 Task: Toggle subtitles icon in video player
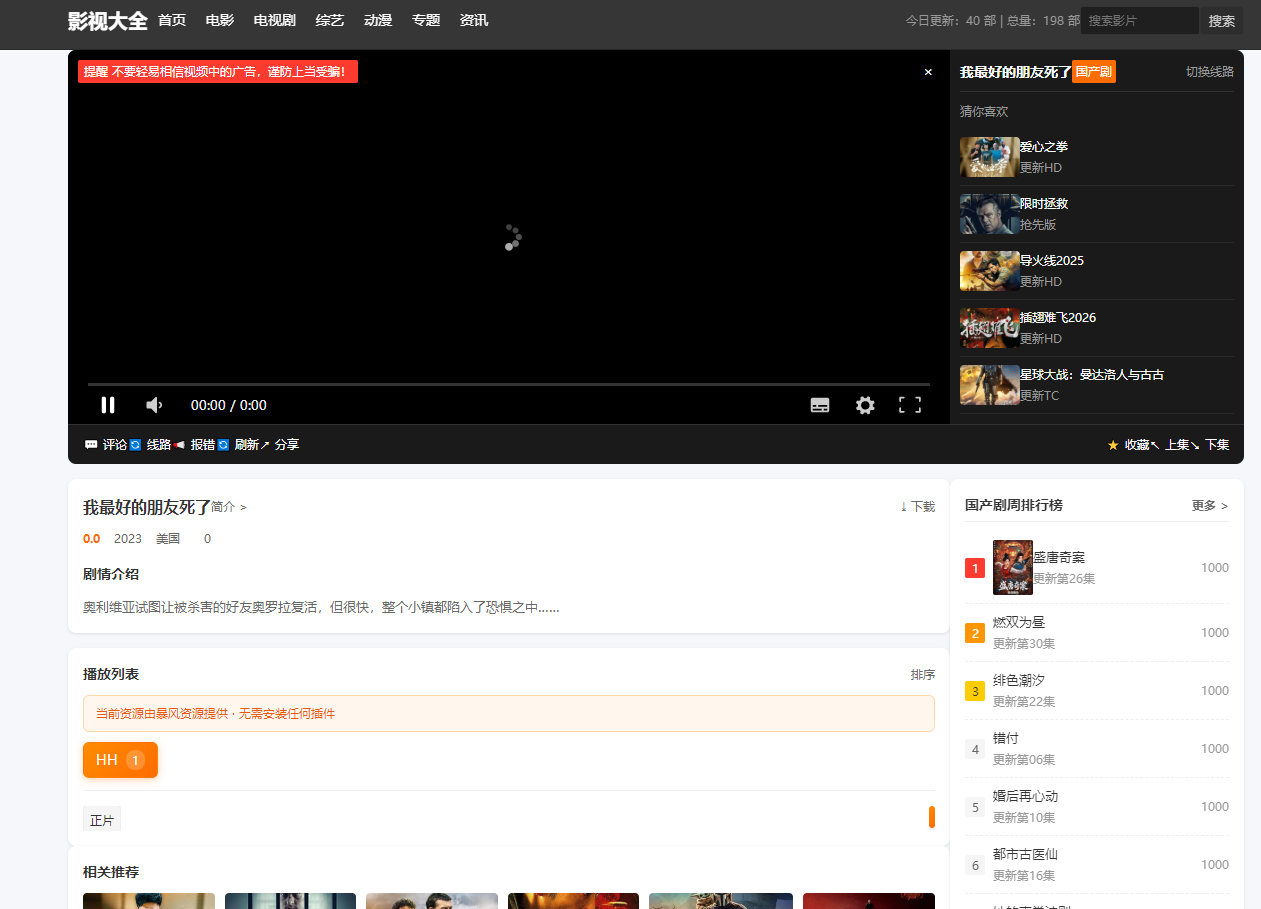(x=820, y=405)
